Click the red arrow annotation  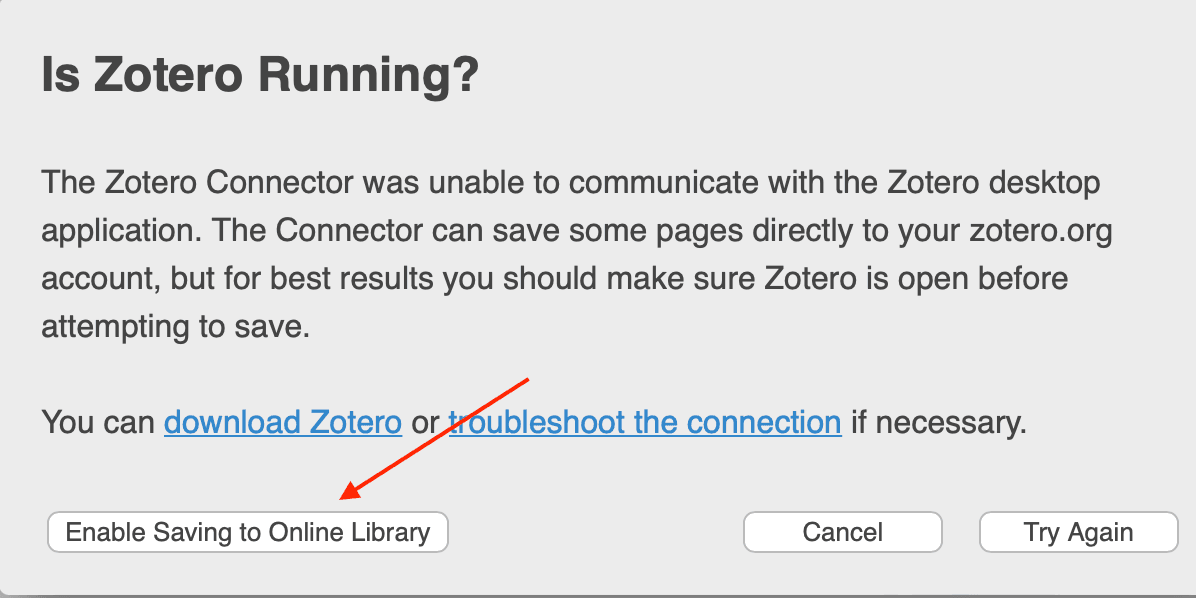pyautogui.click(x=435, y=438)
